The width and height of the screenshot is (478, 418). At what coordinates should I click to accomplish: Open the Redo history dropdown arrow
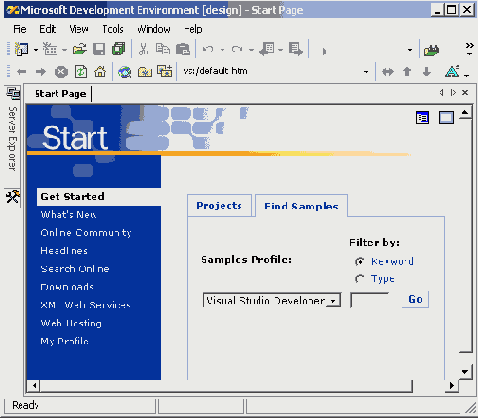tap(251, 50)
